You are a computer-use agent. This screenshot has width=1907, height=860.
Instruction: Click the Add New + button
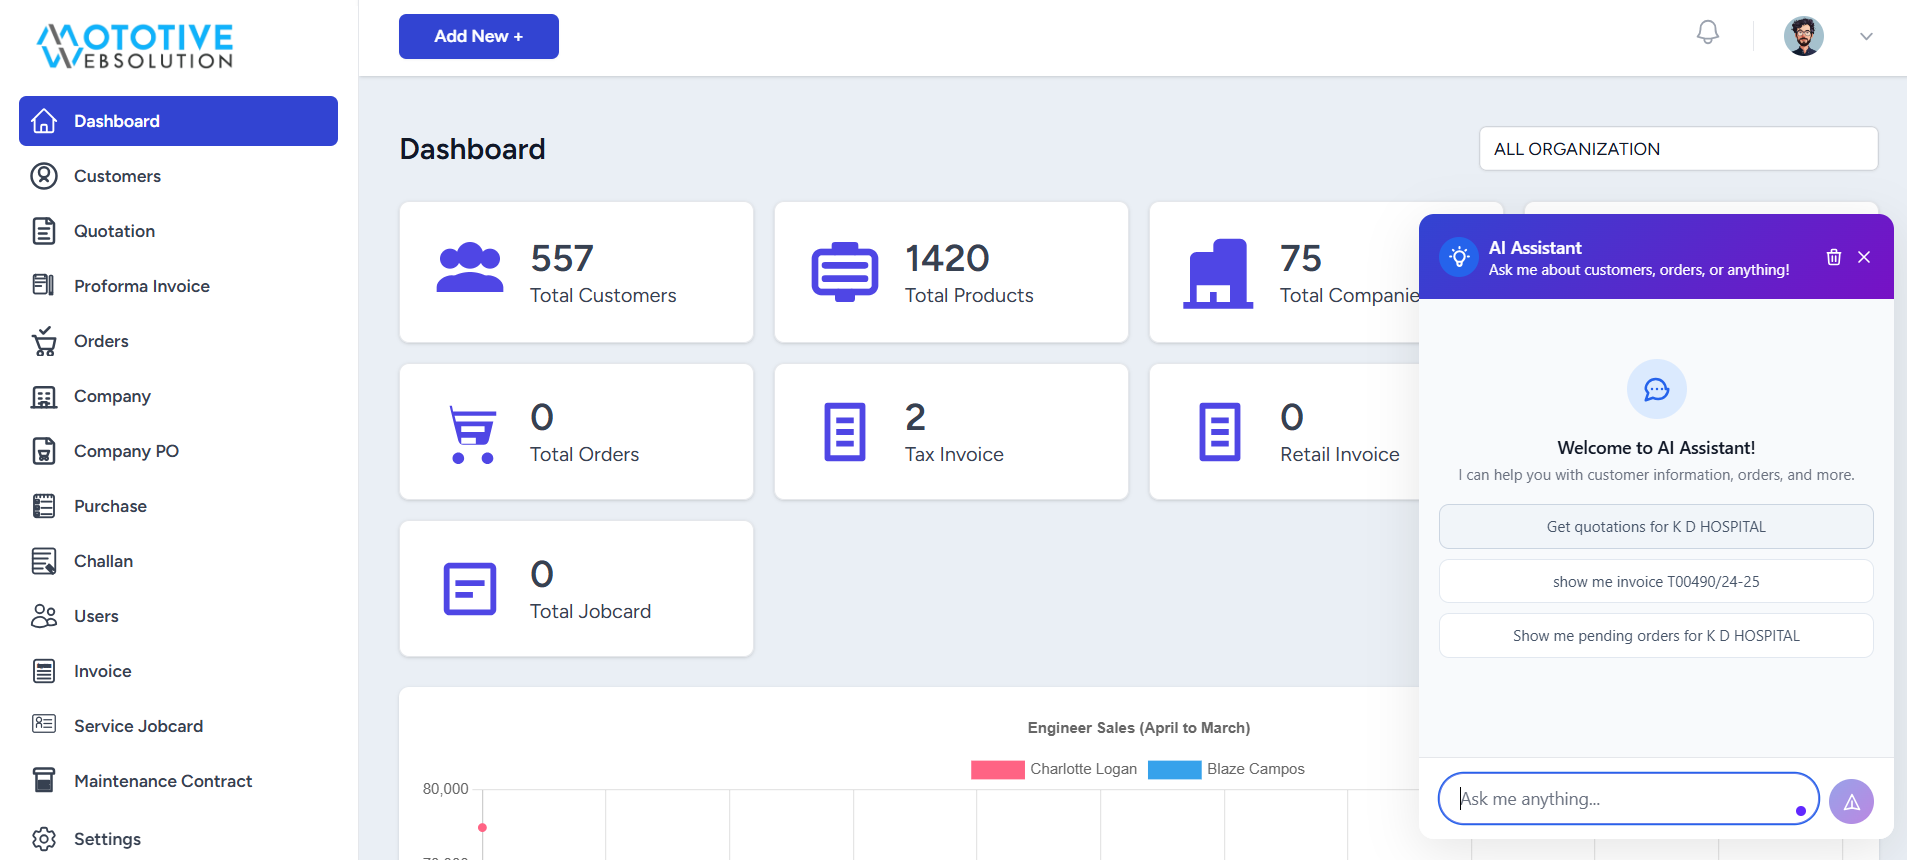click(478, 37)
